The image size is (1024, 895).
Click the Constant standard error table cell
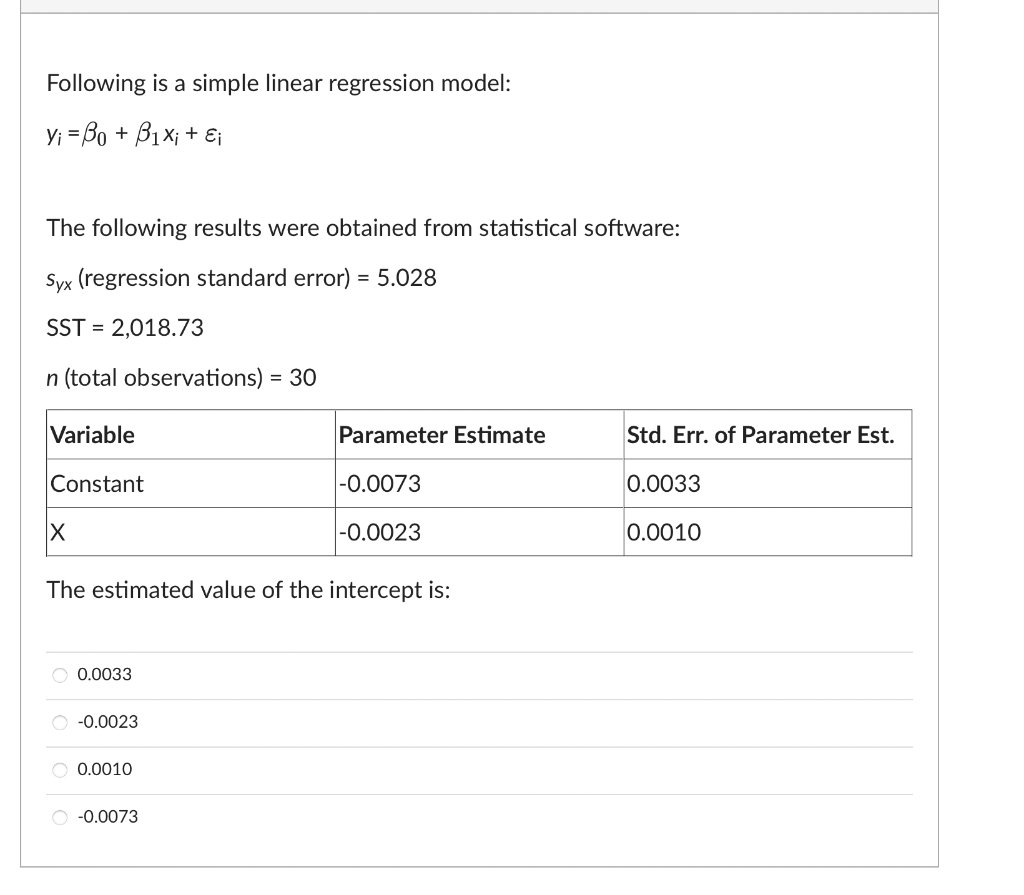(768, 483)
